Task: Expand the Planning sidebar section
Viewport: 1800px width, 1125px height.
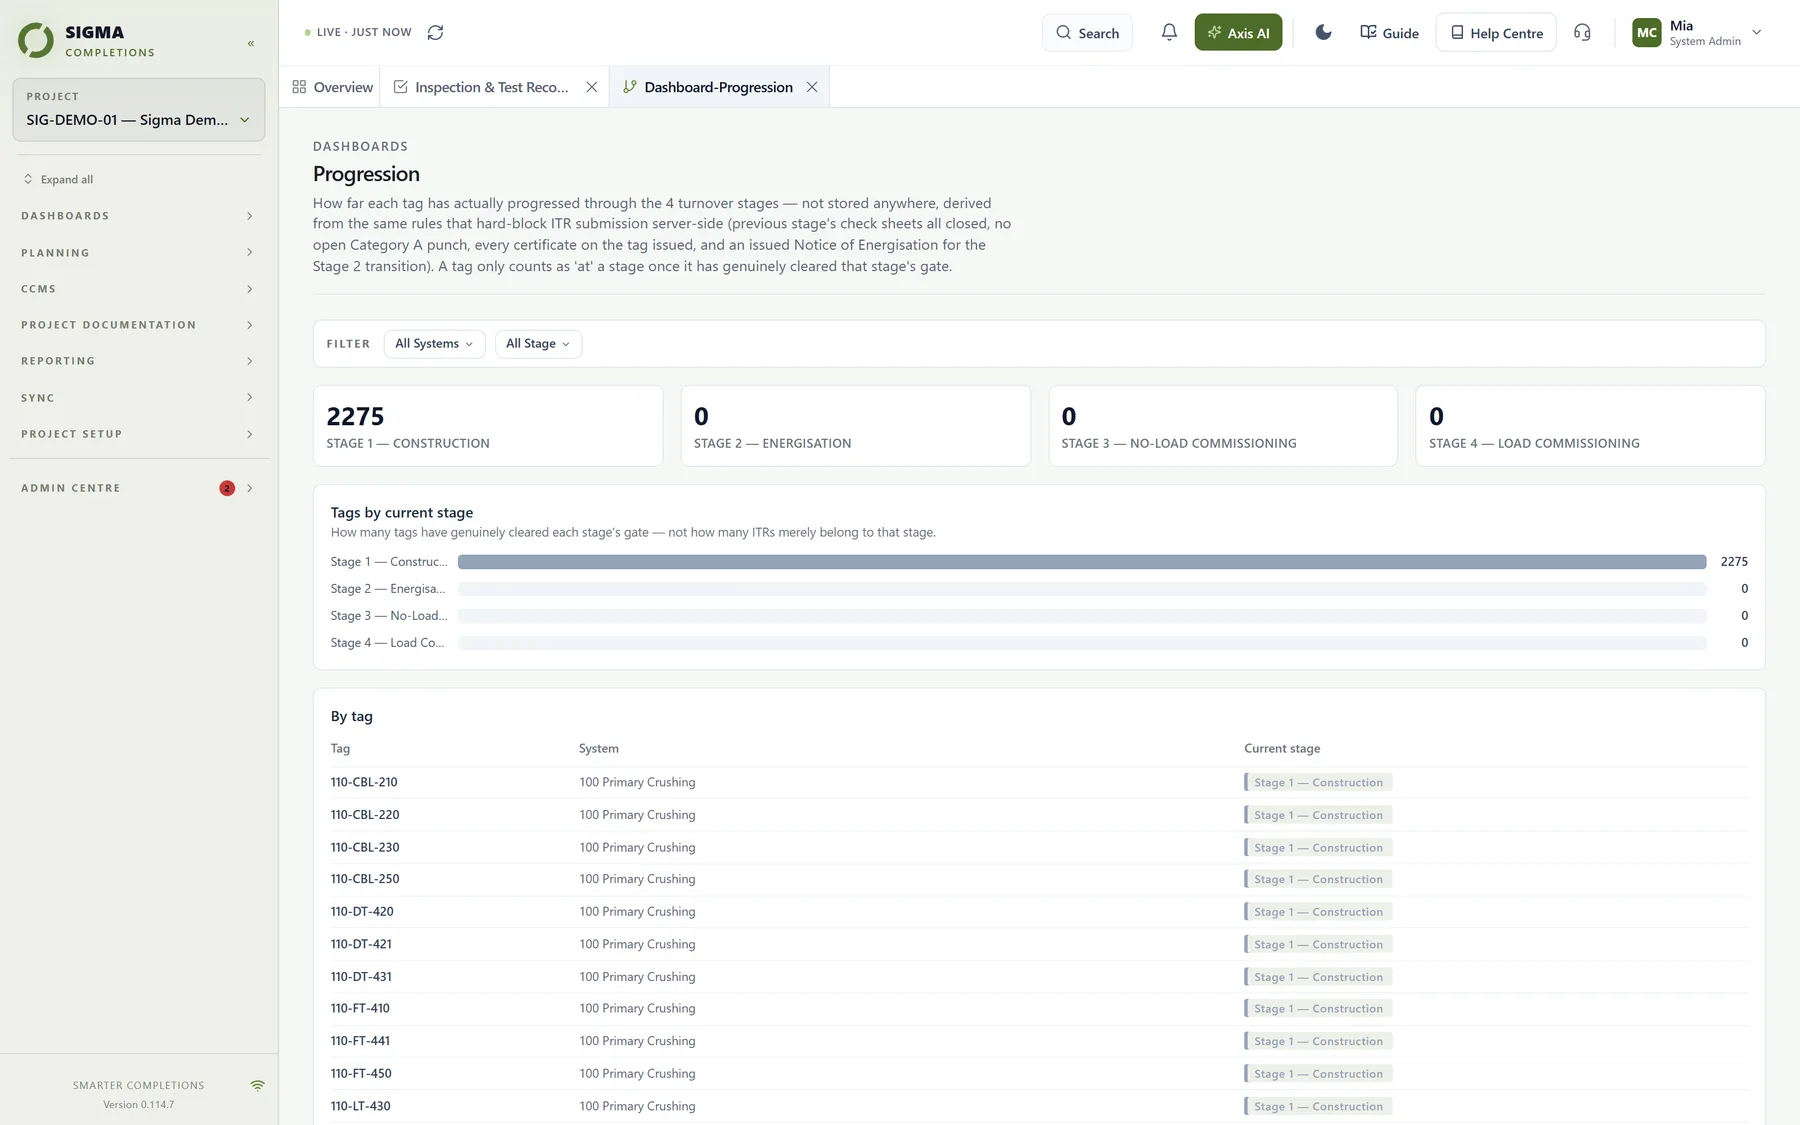Action: point(138,252)
